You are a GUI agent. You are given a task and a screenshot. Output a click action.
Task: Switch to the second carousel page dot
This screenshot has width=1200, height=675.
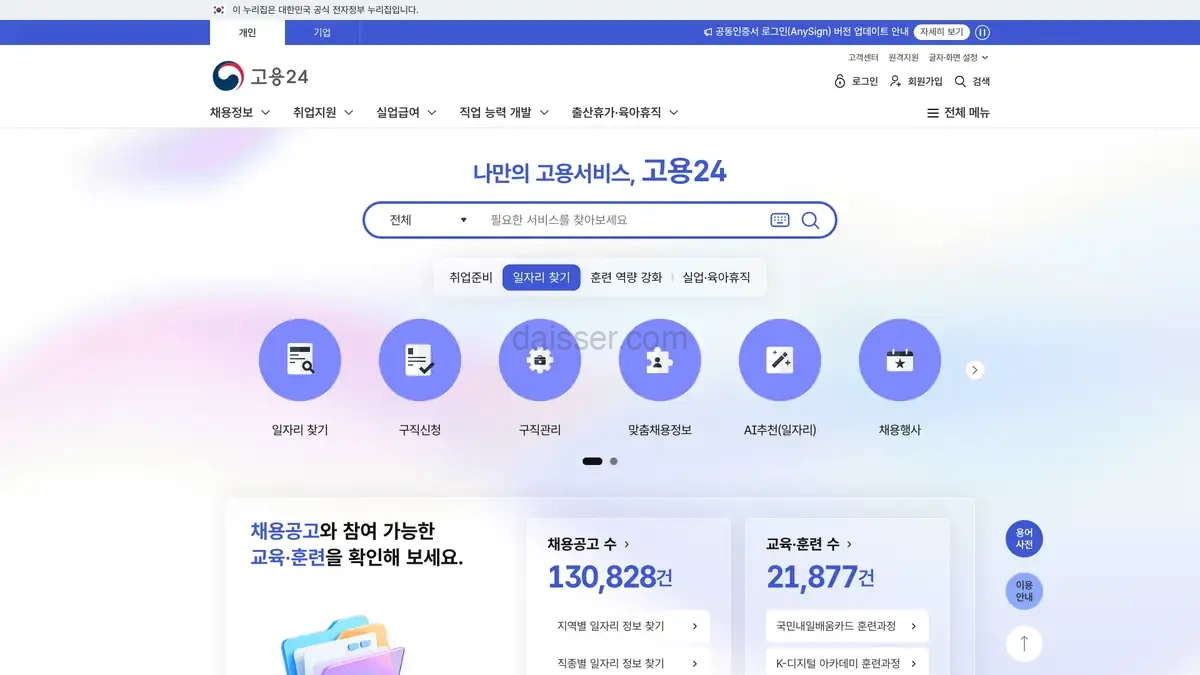pyautogui.click(x=614, y=461)
